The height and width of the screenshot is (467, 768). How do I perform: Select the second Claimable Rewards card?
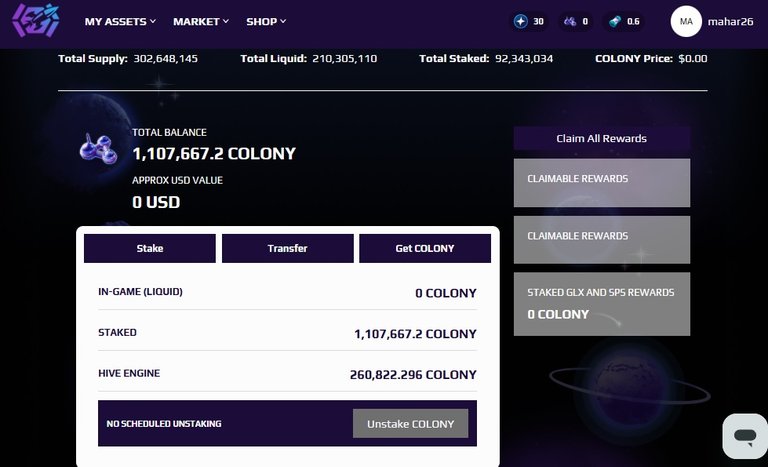tap(602, 240)
